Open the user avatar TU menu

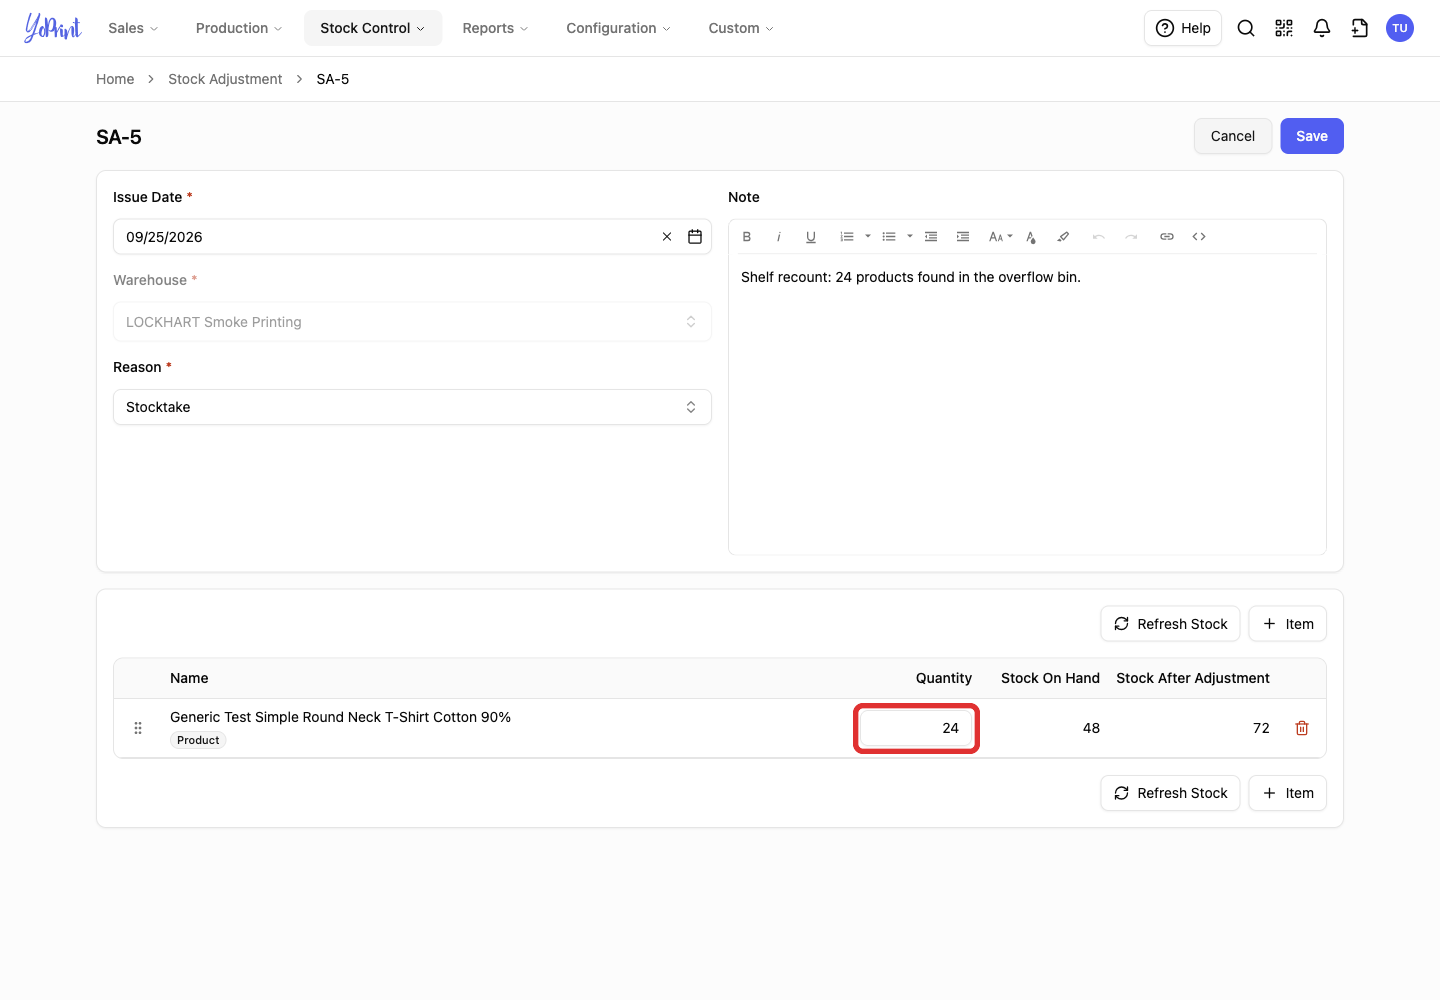coord(1400,28)
